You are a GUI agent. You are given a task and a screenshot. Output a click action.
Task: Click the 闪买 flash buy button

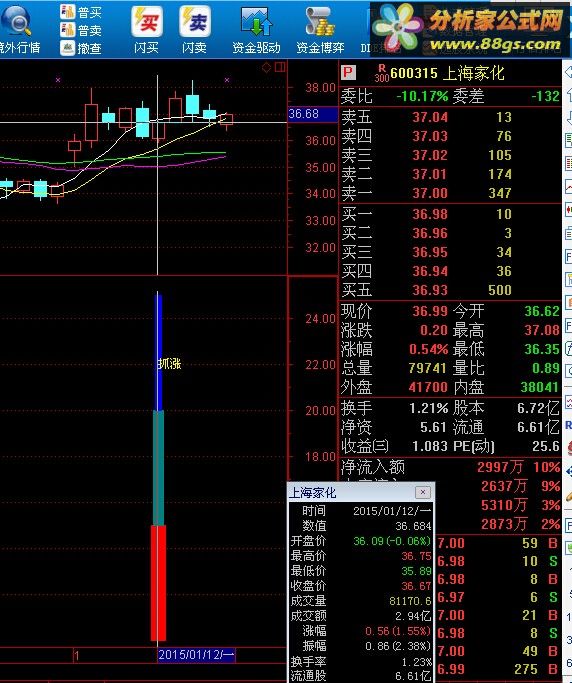146,30
